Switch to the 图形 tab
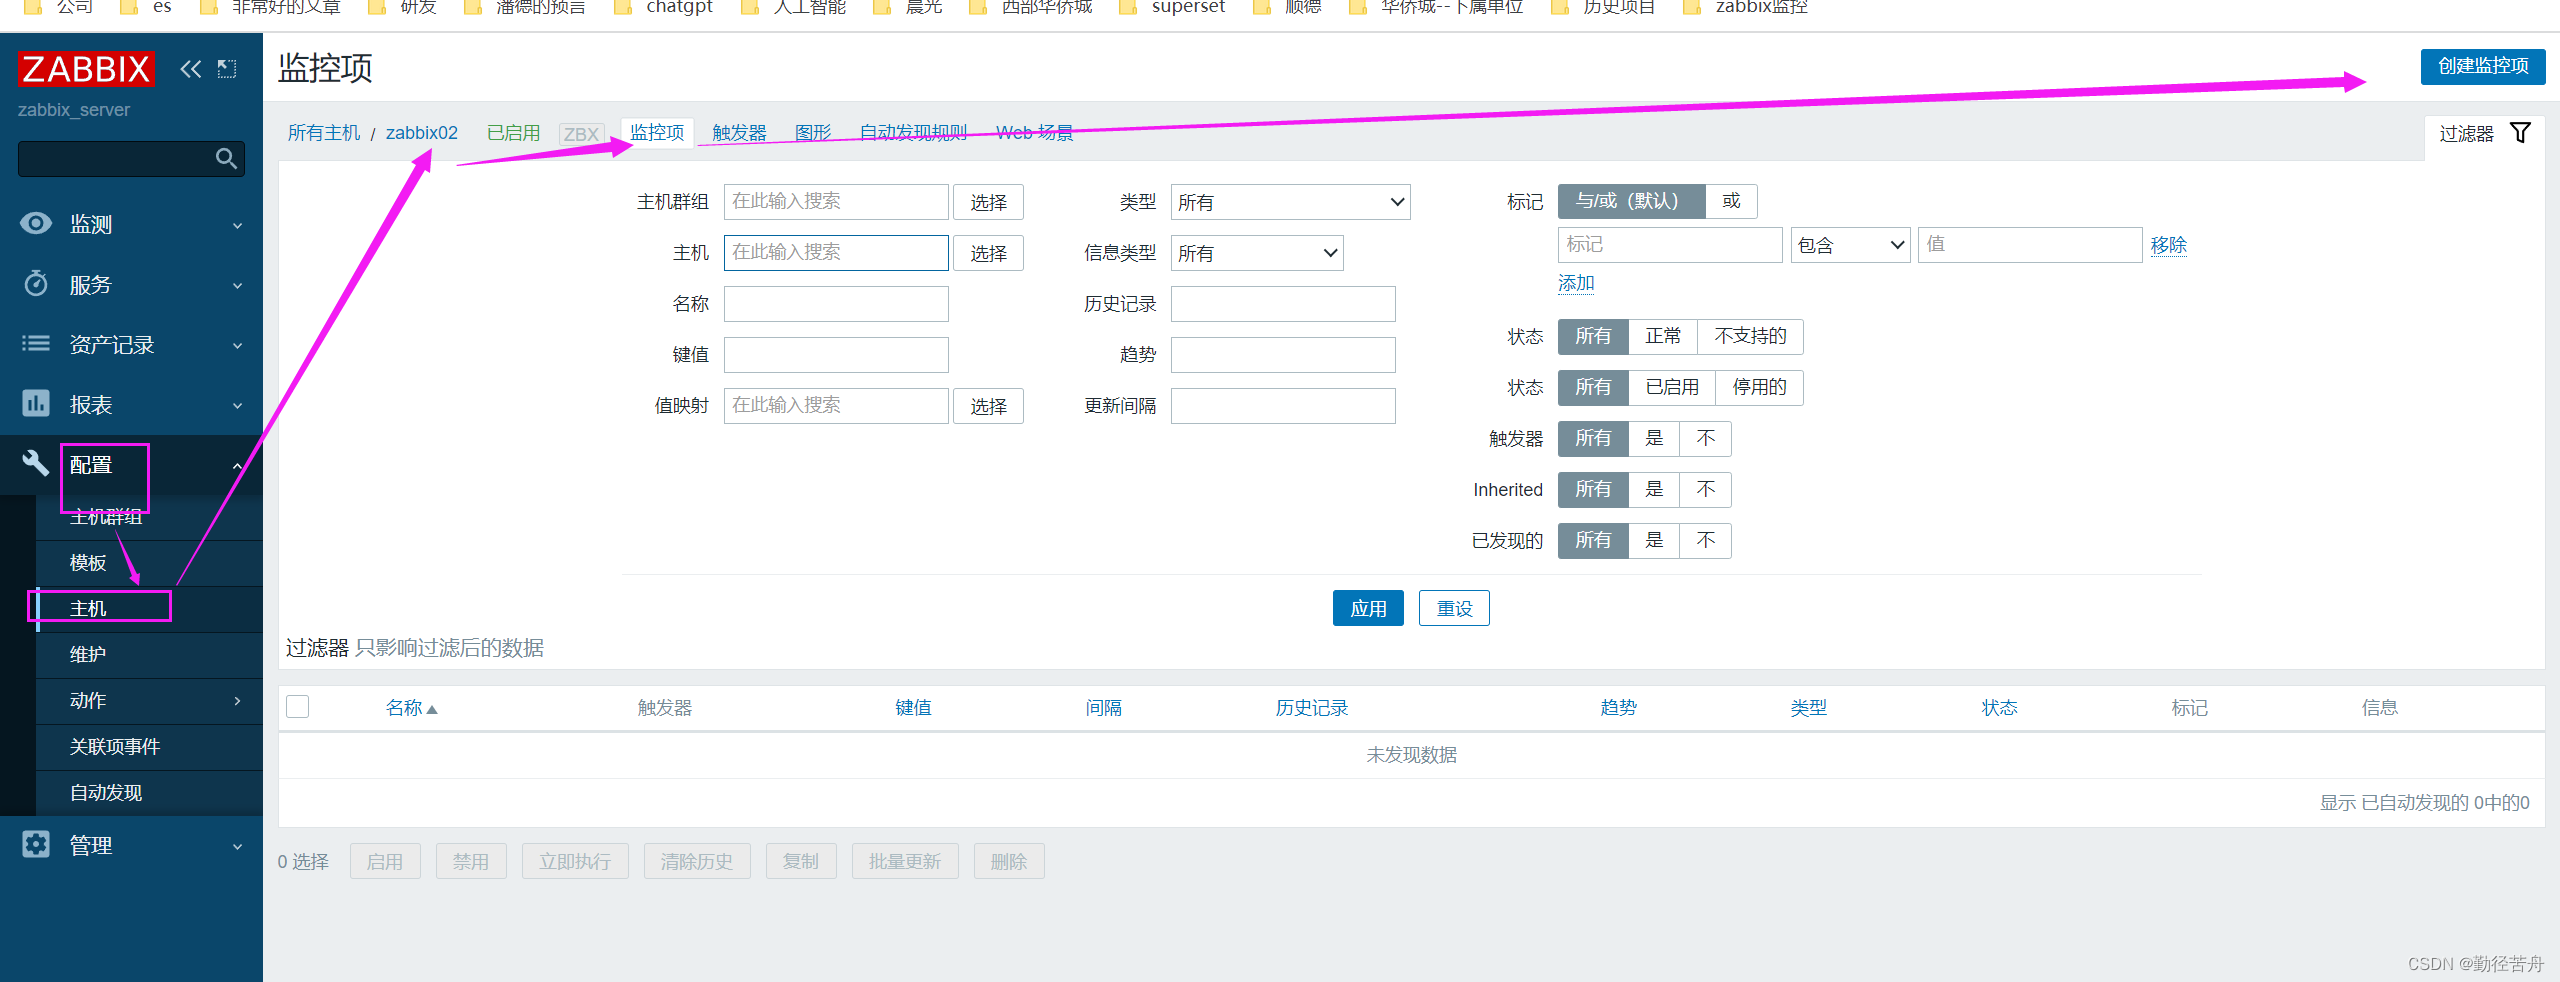 coord(813,132)
